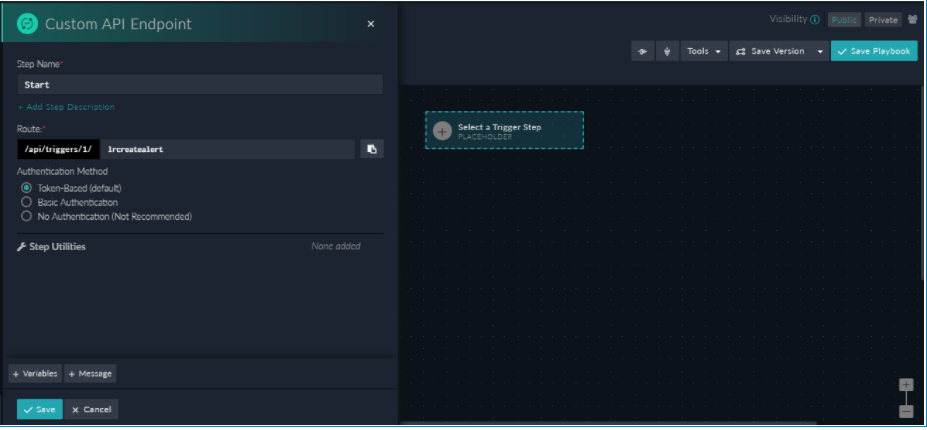Set visibility to Private

point(883,20)
